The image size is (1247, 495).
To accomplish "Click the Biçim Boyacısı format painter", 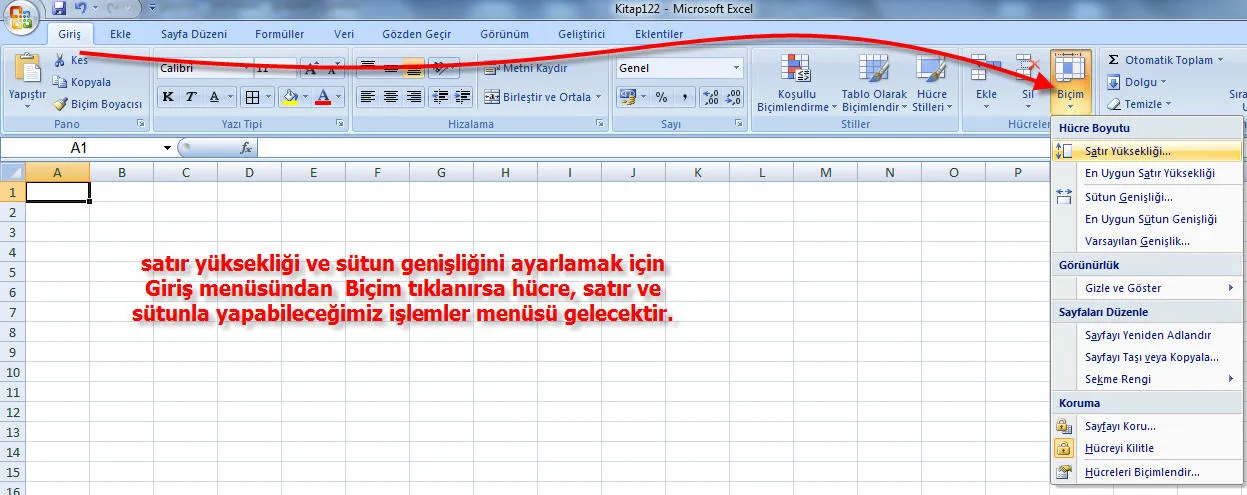I will [x=97, y=104].
